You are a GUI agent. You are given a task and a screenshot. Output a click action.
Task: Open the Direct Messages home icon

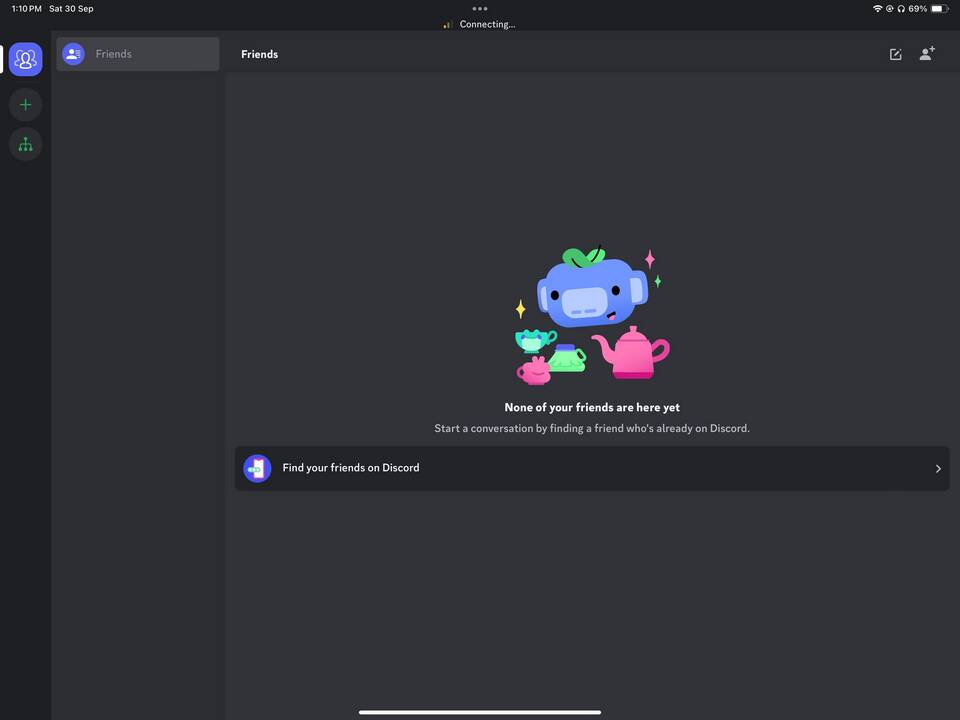point(25,59)
